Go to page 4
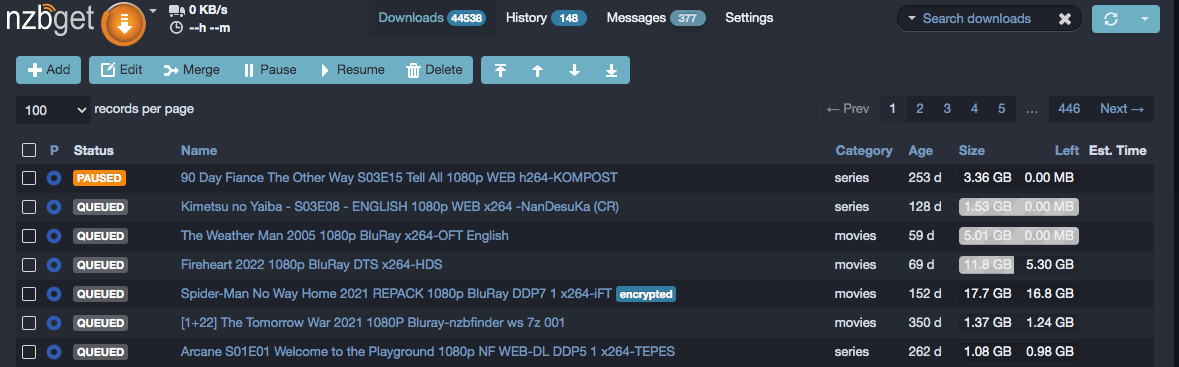Viewport: 1179px width, 367px height. [974, 109]
